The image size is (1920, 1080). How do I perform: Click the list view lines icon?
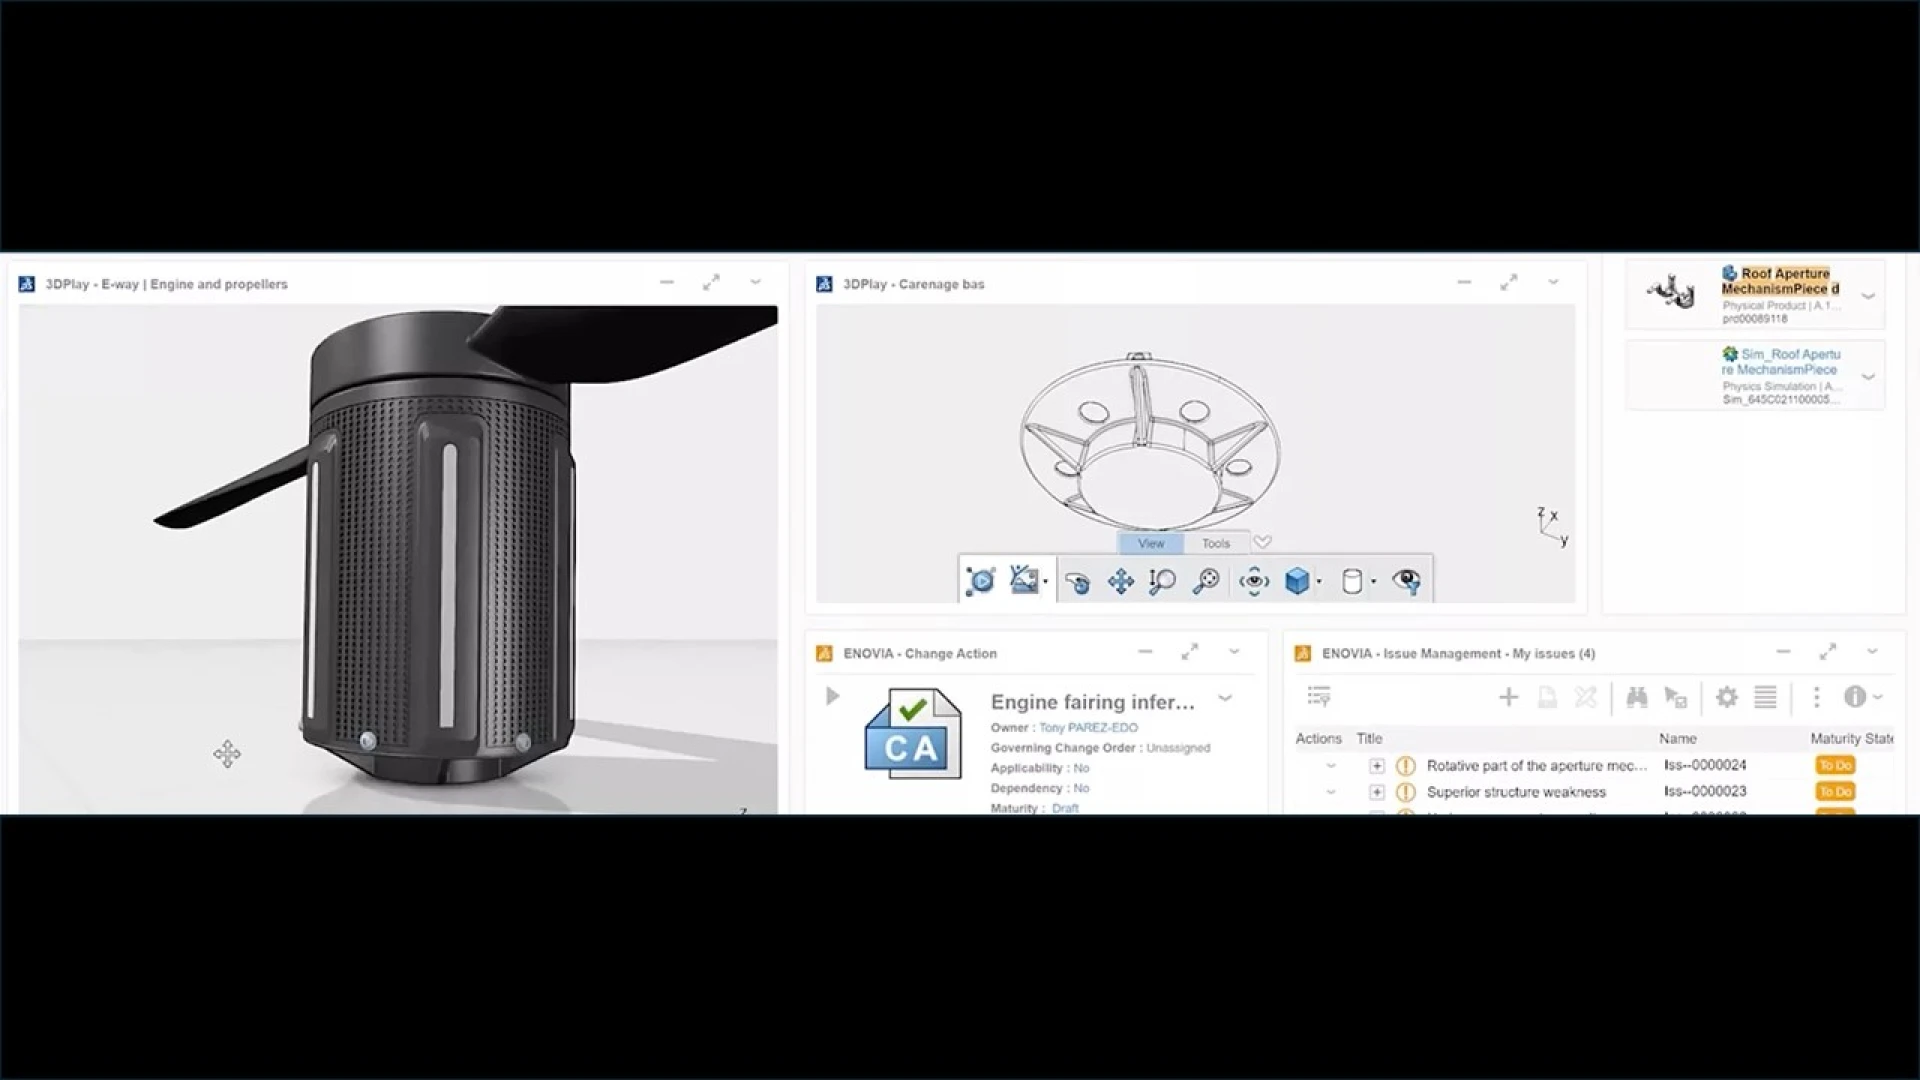[x=1765, y=697]
